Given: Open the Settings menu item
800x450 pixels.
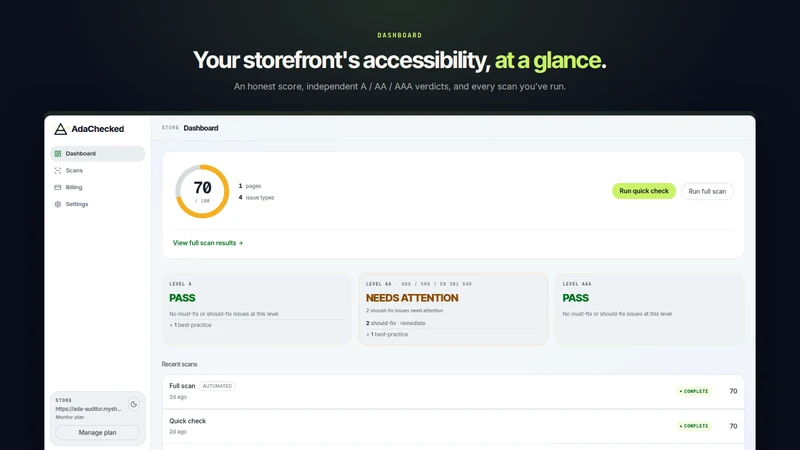Looking at the screenshot, I should tap(97, 204).
